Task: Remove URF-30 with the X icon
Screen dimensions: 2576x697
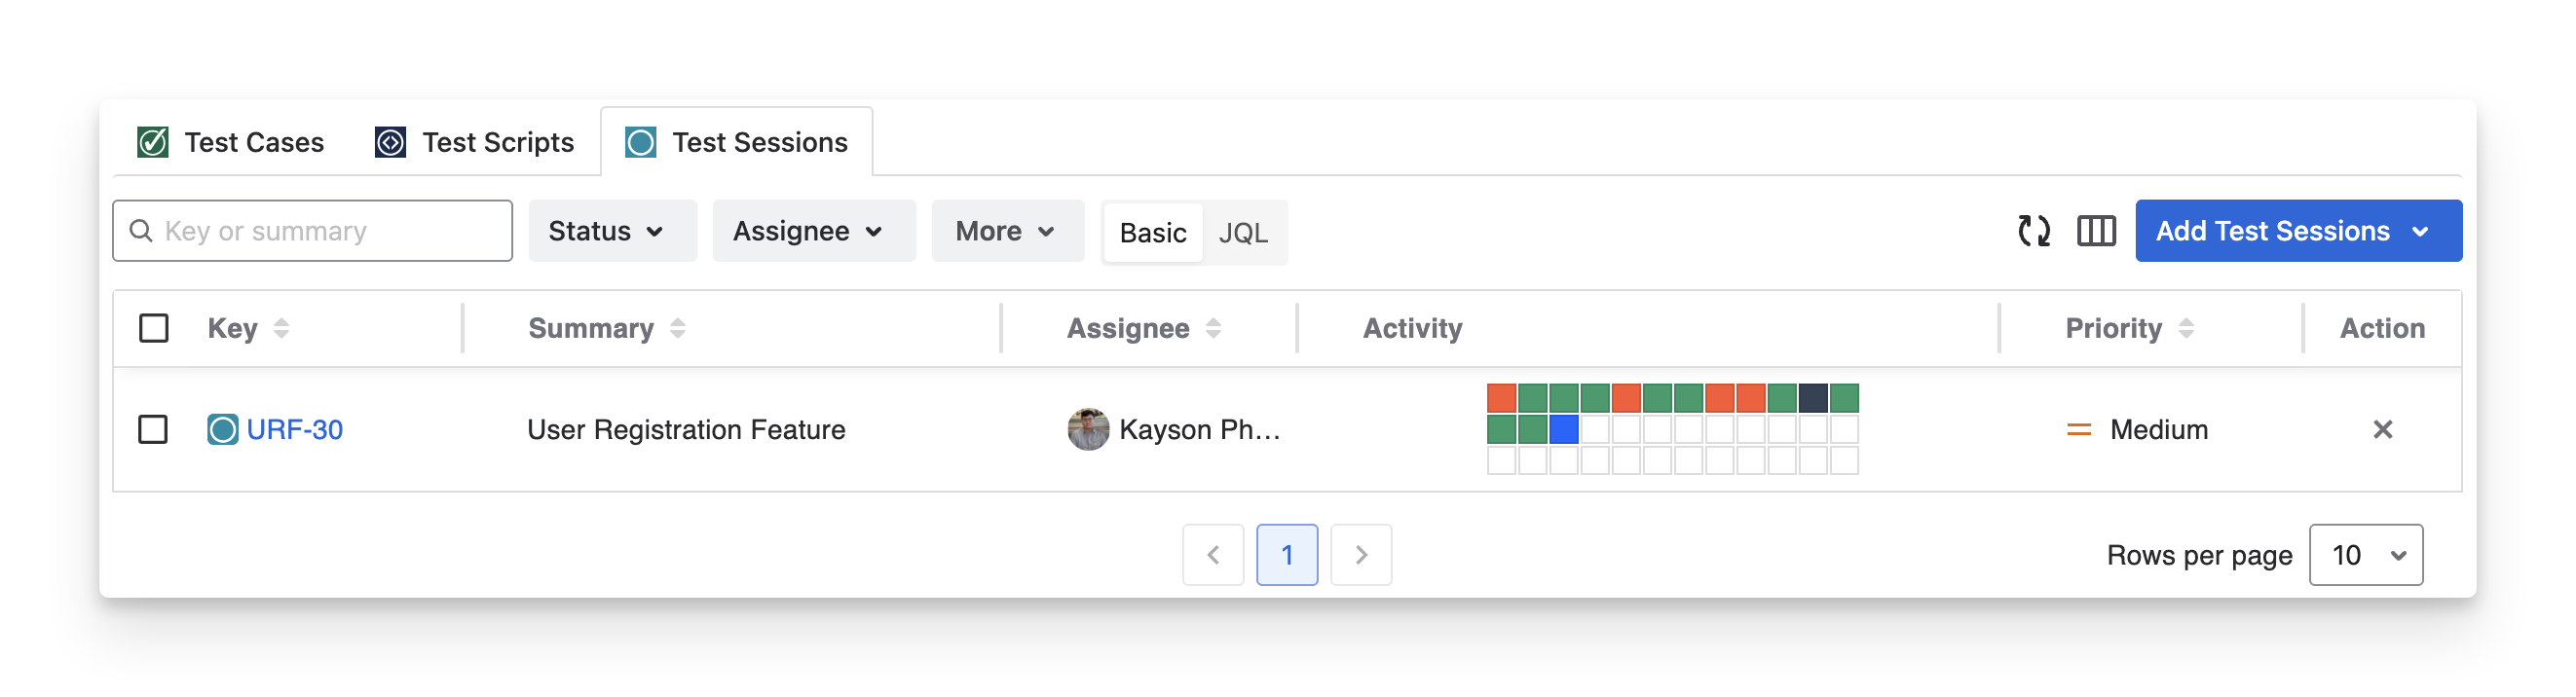Action: point(2382,429)
